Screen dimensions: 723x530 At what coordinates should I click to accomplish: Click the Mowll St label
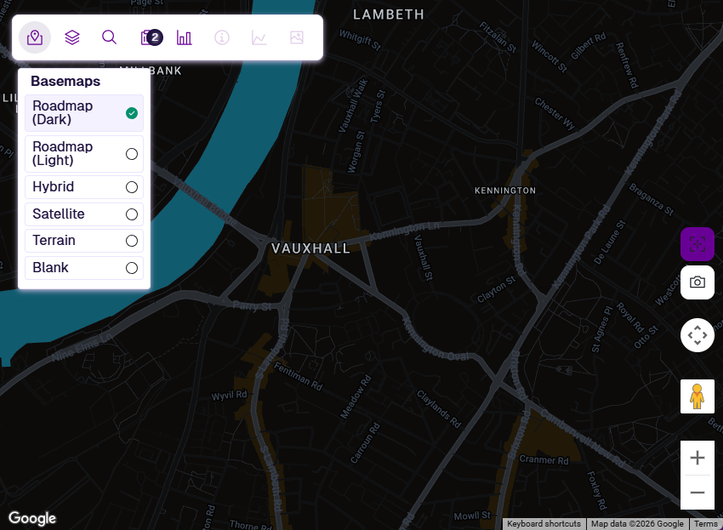click(x=472, y=515)
